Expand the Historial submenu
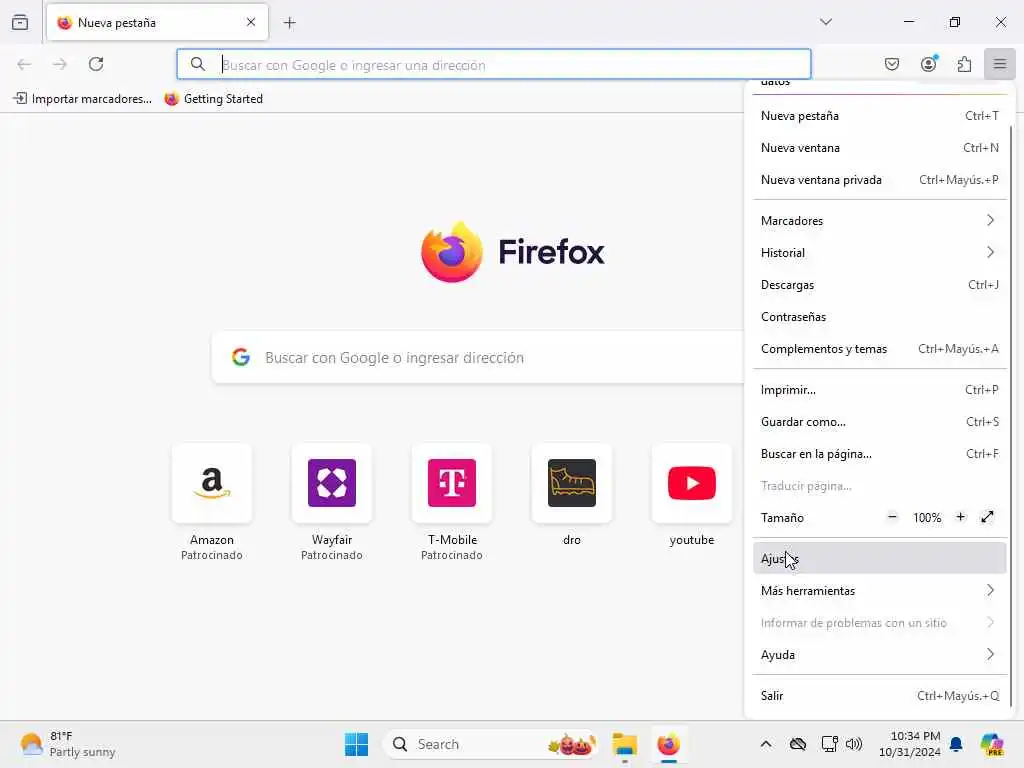1024x768 pixels. (879, 253)
